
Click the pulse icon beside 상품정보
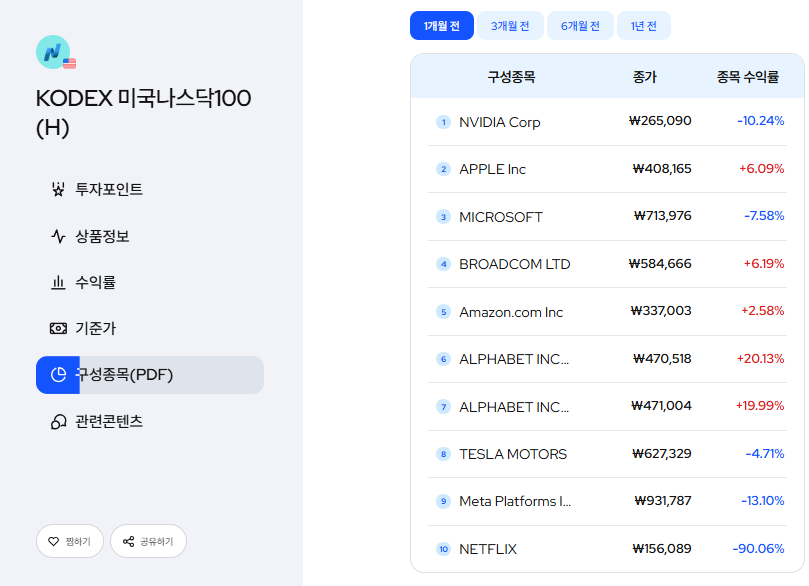tap(58, 236)
